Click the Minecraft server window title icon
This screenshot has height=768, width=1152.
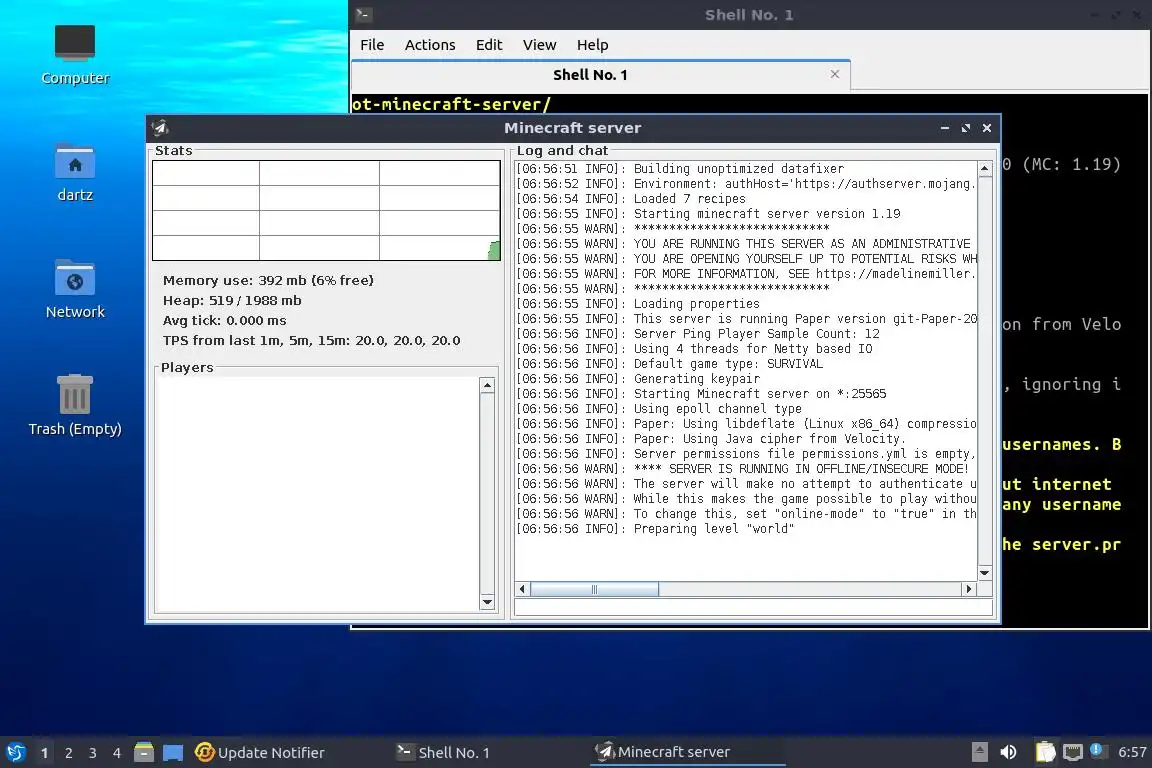click(160, 127)
